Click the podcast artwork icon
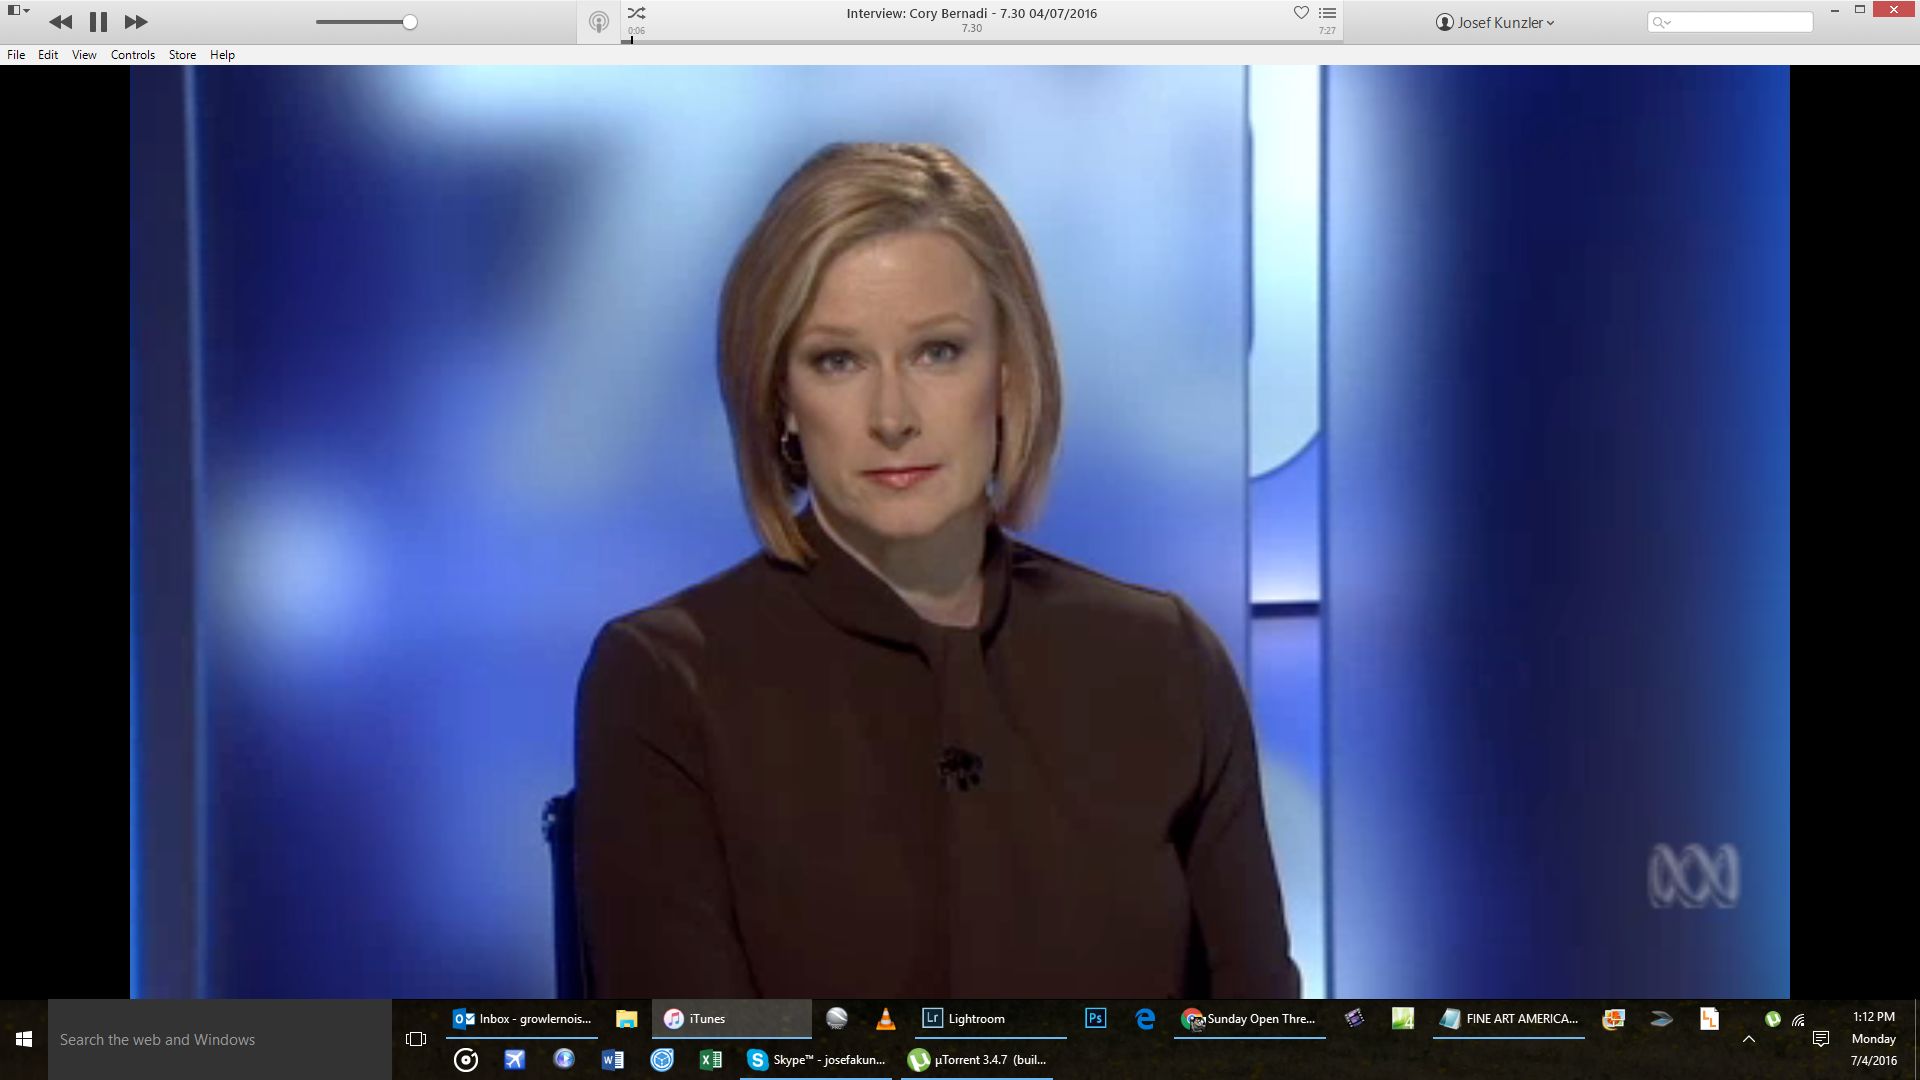The image size is (1920, 1080). 599,22
